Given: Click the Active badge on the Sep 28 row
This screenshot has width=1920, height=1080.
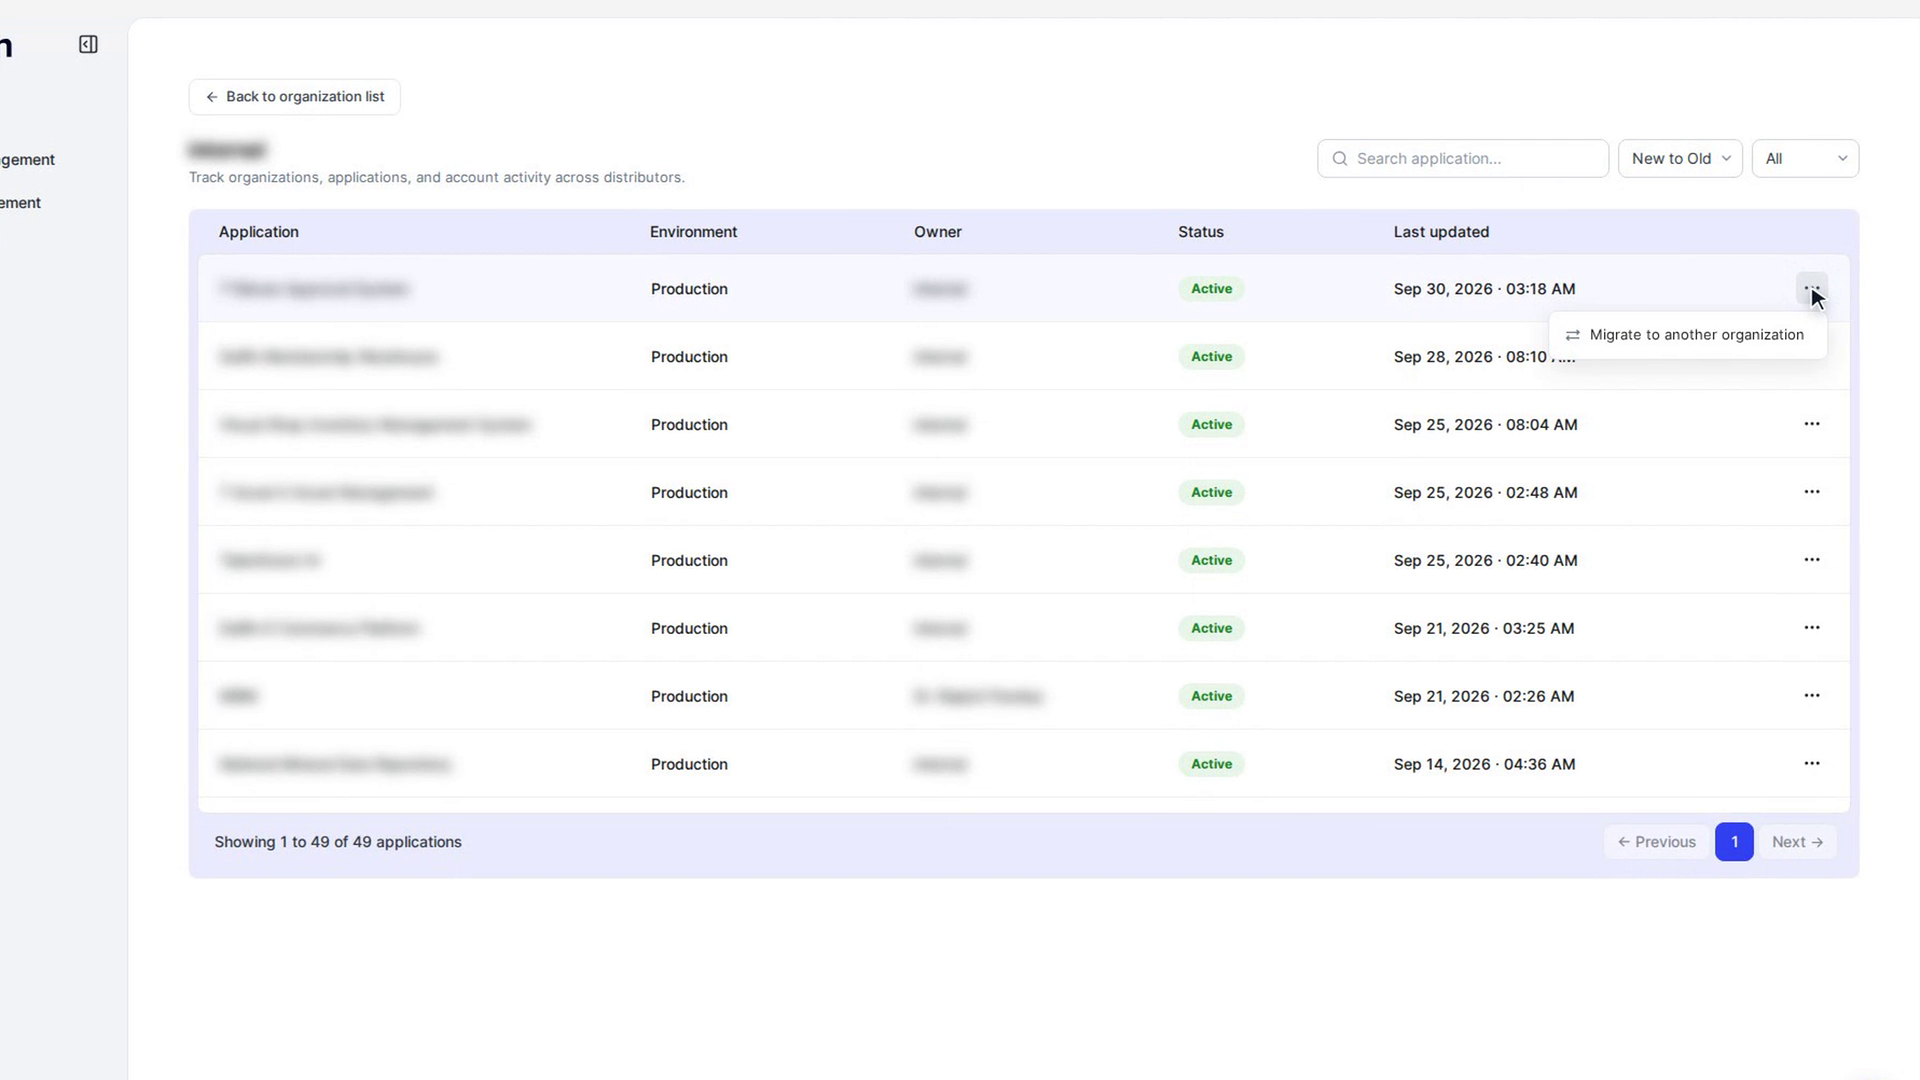Looking at the screenshot, I should (x=1211, y=357).
